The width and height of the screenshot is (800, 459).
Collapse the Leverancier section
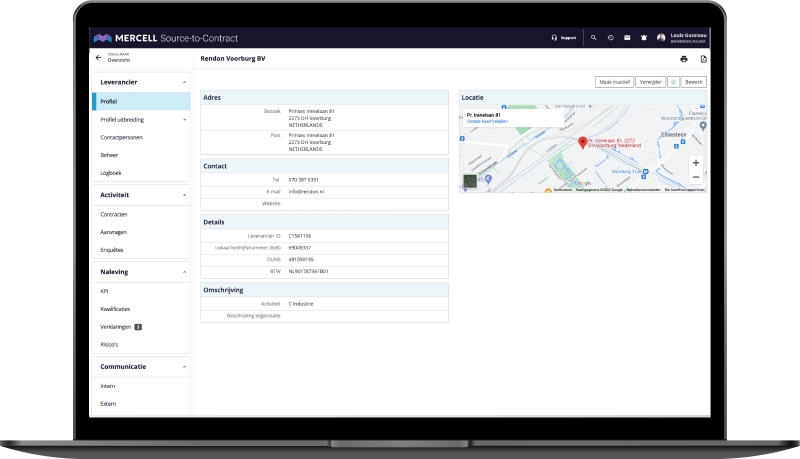point(184,82)
